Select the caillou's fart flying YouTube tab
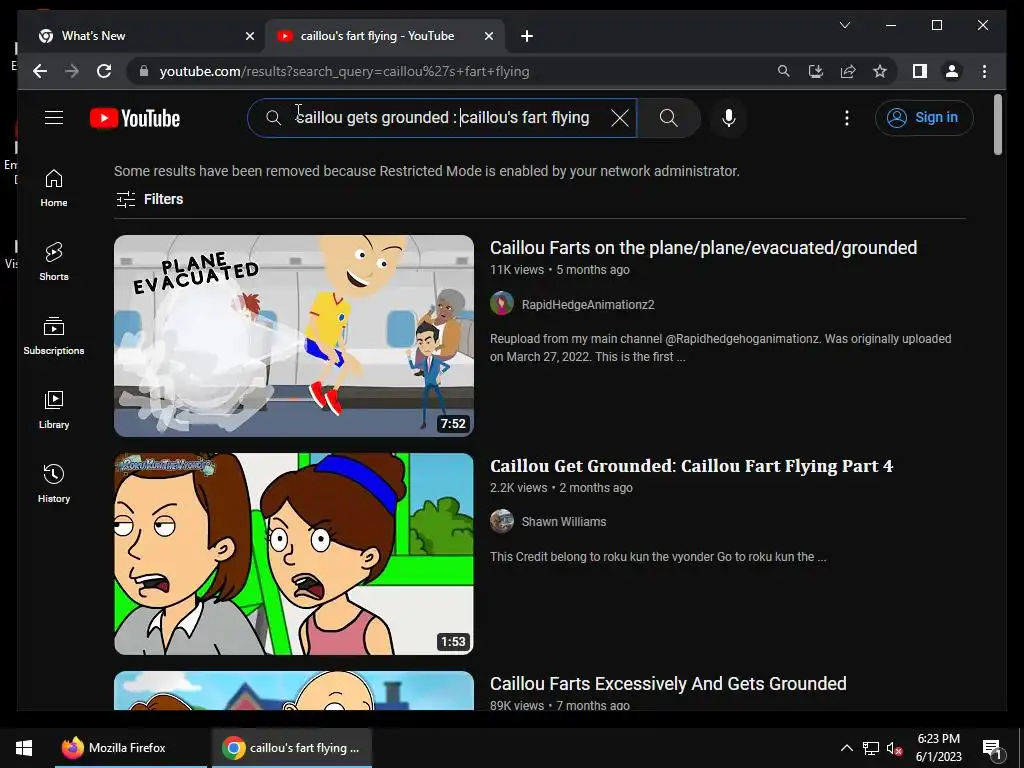1024x768 pixels. coord(384,36)
